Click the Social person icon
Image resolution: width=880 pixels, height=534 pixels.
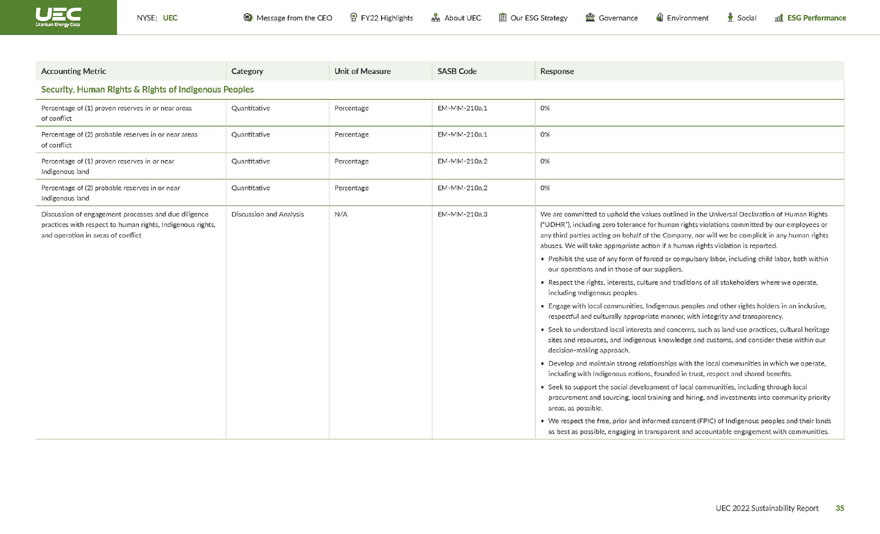(x=730, y=18)
